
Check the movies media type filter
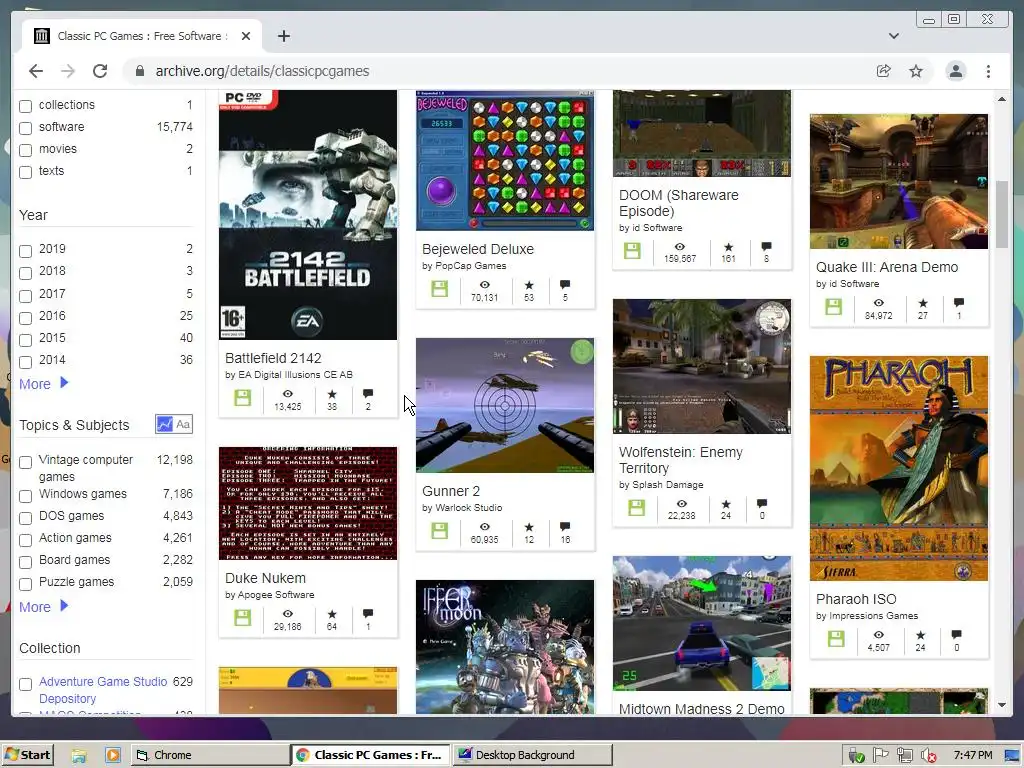[25, 150]
